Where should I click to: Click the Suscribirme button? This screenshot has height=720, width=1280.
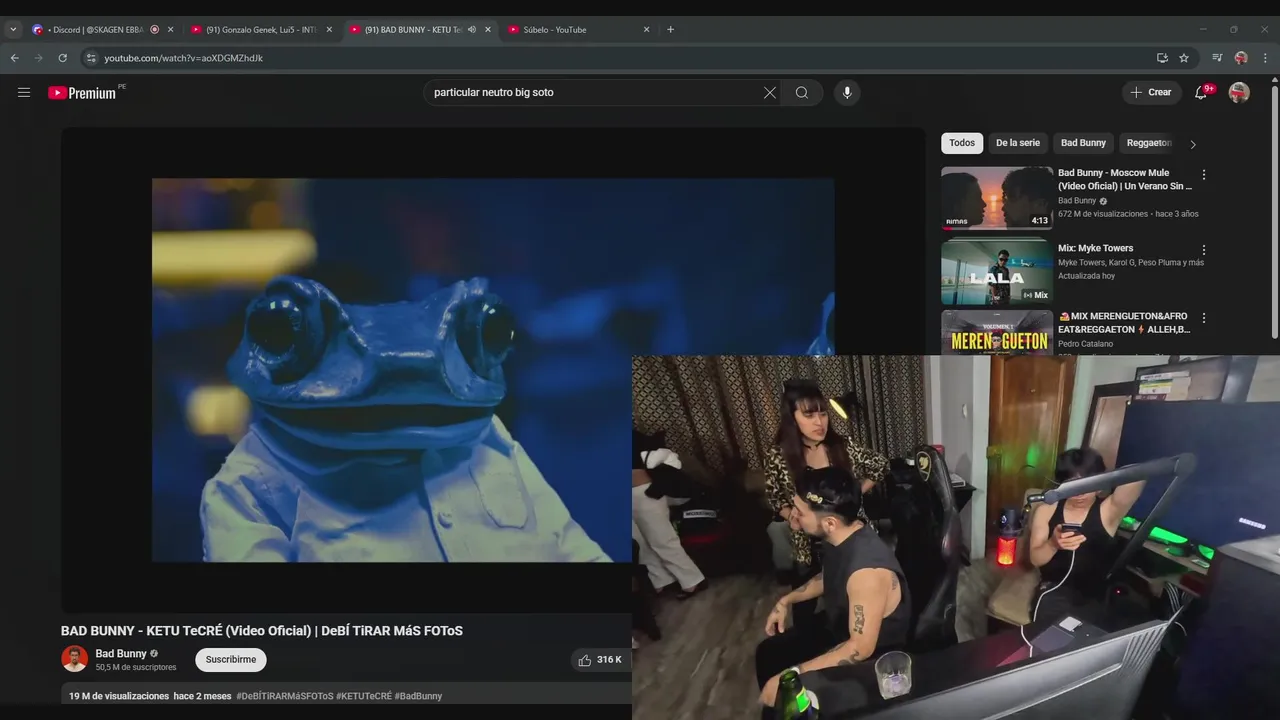(231, 659)
